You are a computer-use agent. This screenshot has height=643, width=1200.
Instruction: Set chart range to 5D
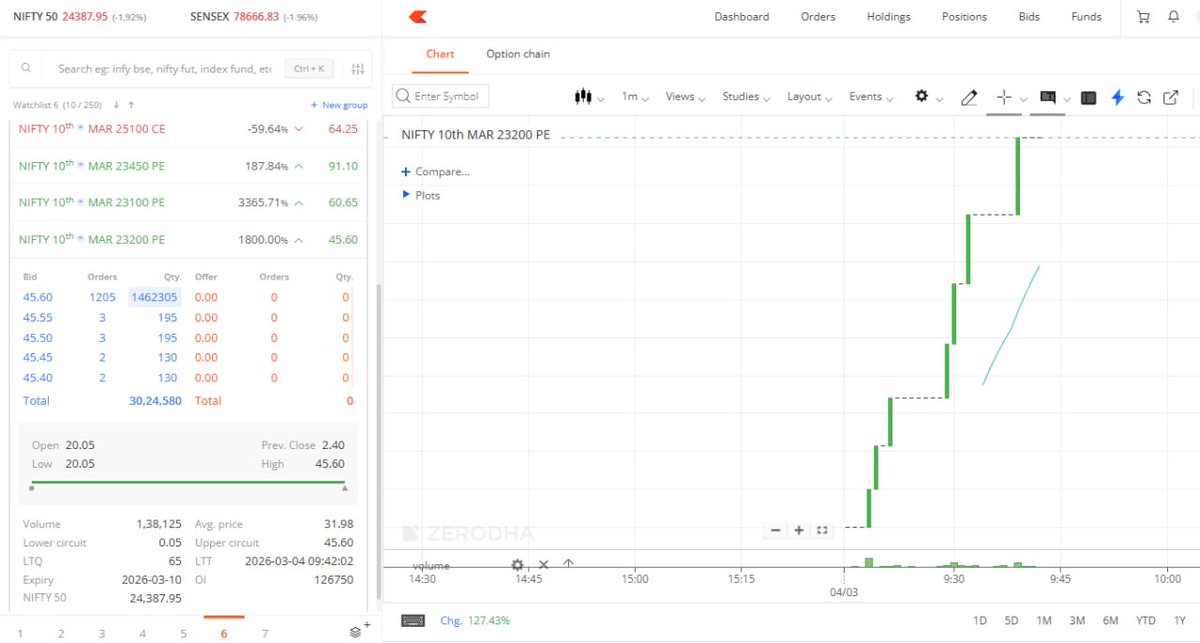(x=1012, y=621)
